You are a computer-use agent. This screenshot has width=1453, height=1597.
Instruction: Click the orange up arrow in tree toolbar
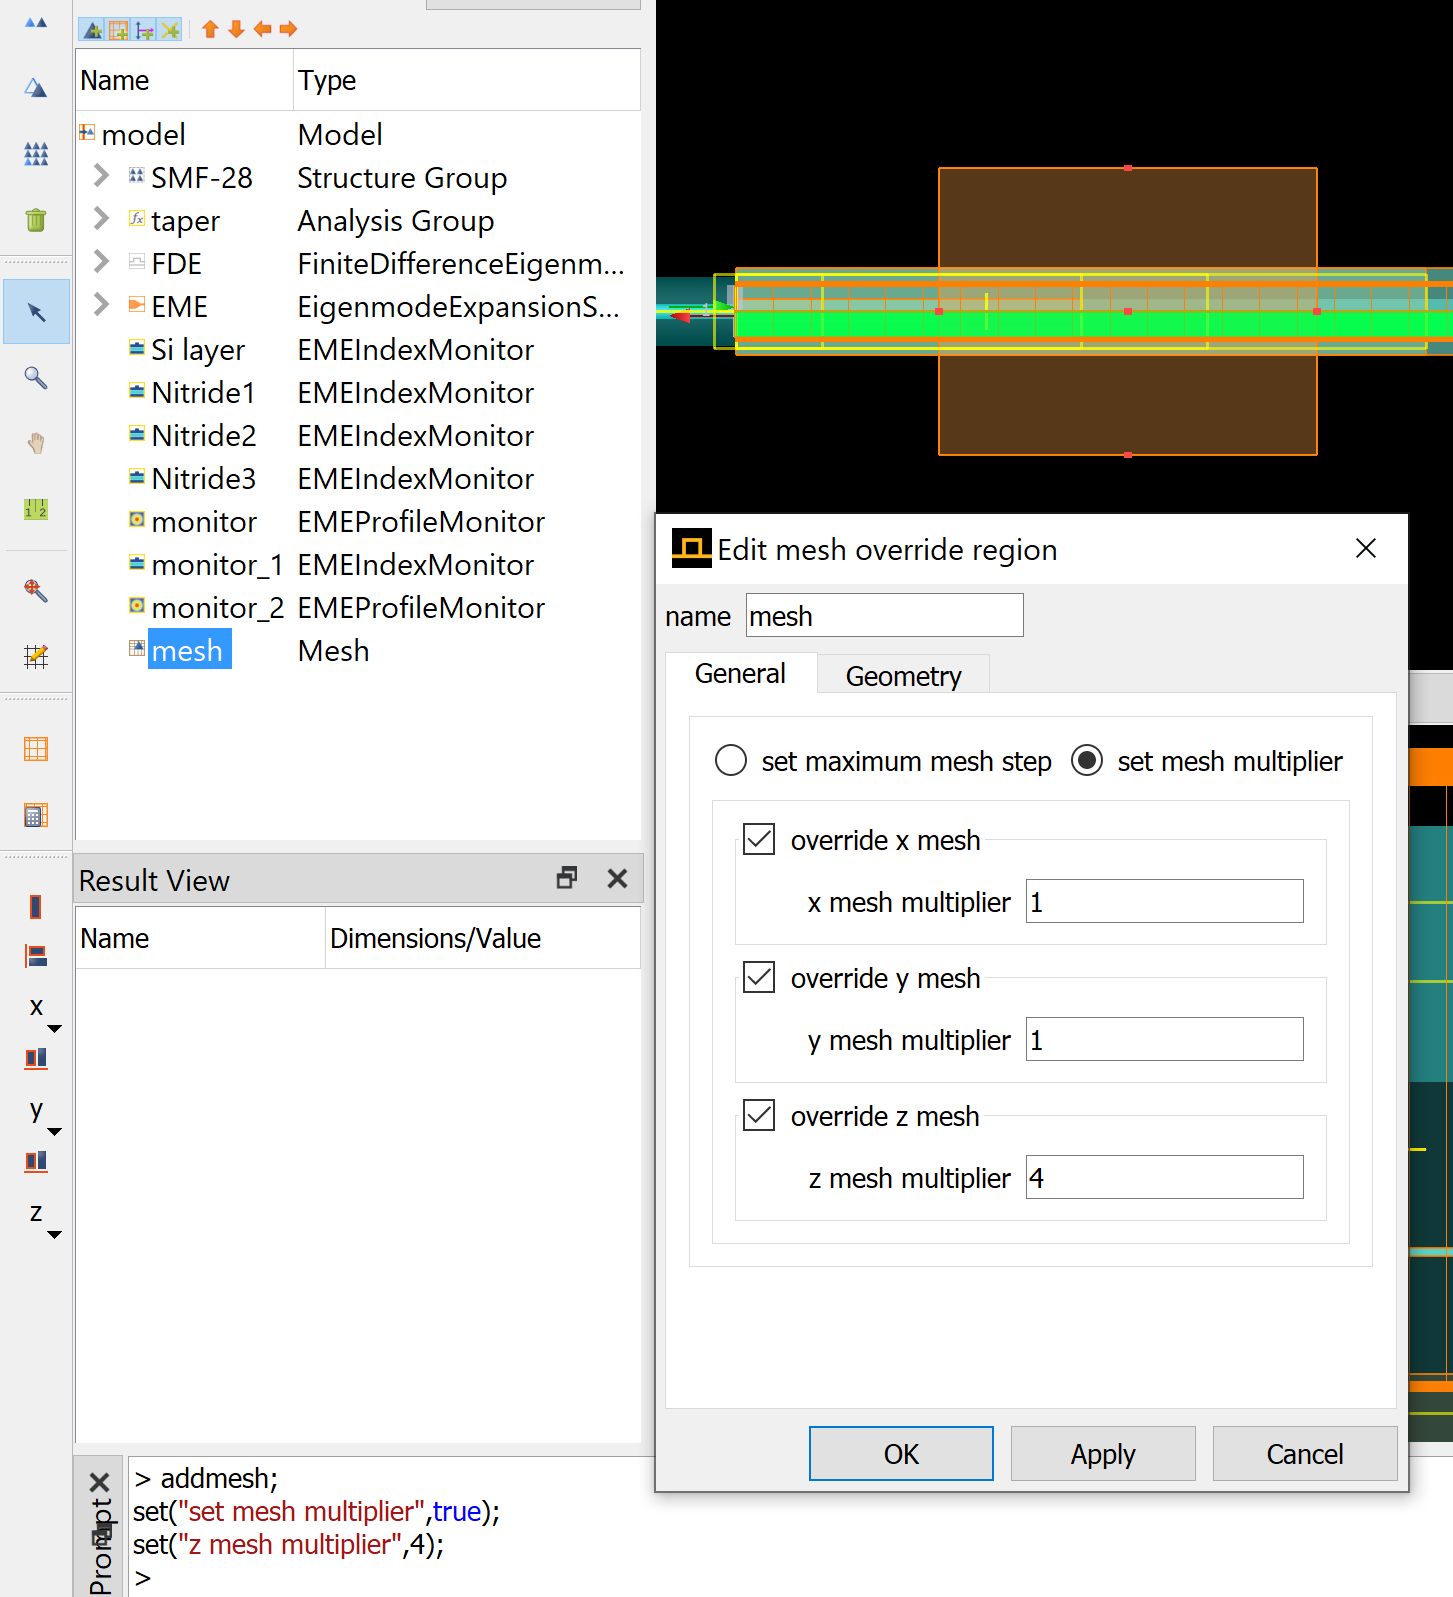[210, 29]
